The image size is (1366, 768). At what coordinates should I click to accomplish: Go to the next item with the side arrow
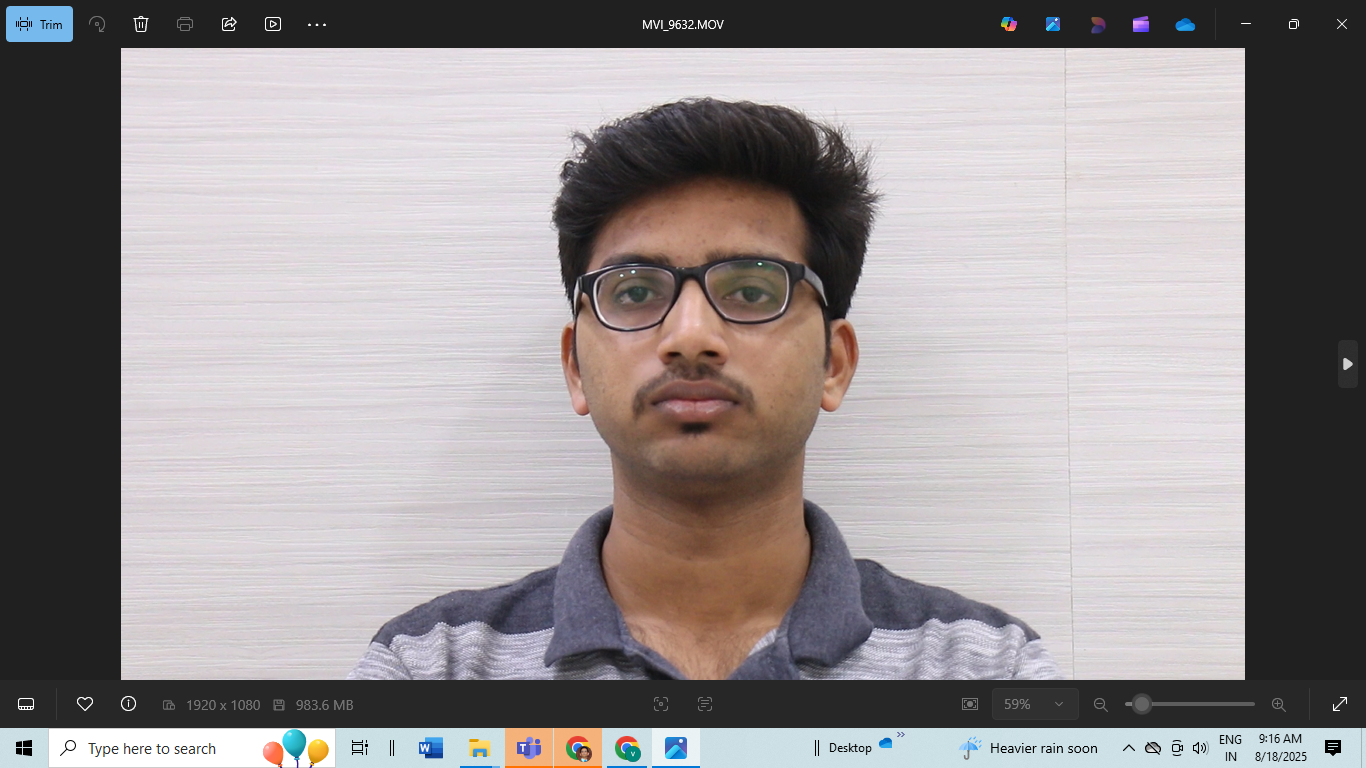(1347, 364)
